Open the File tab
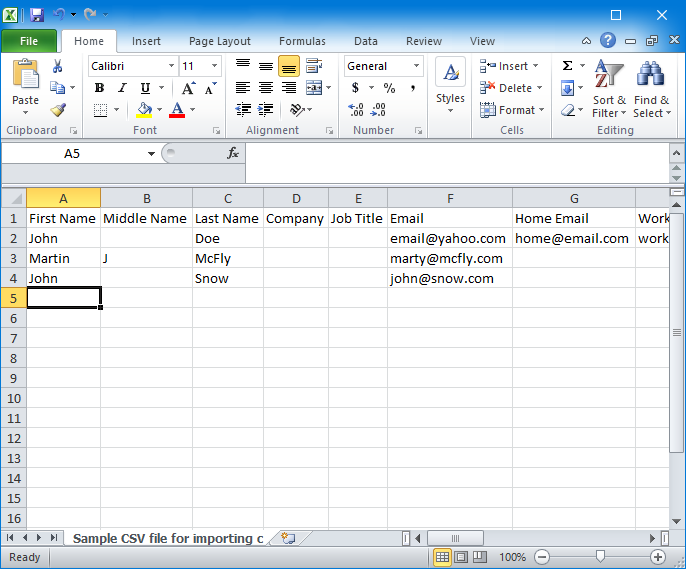 (29, 41)
